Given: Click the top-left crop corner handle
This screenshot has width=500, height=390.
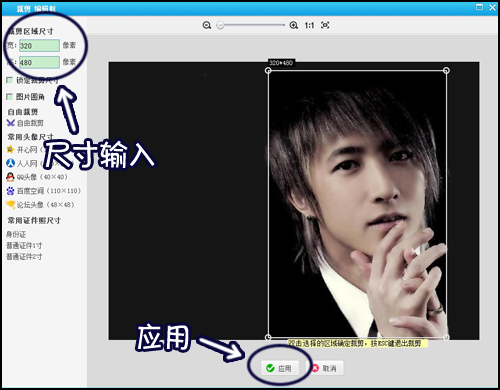Looking at the screenshot, I should [x=268, y=70].
